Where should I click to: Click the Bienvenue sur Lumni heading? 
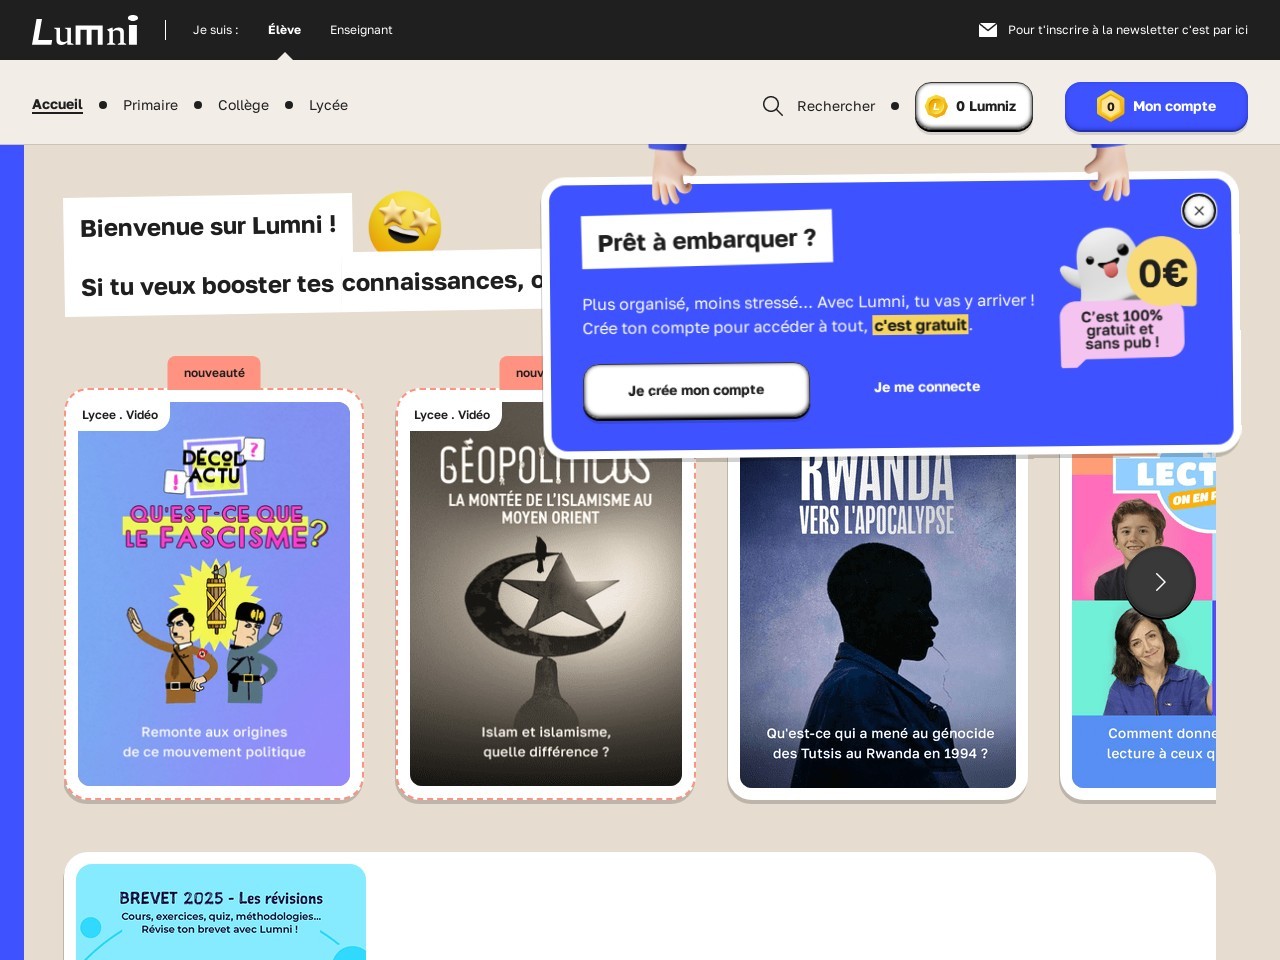coord(208,226)
